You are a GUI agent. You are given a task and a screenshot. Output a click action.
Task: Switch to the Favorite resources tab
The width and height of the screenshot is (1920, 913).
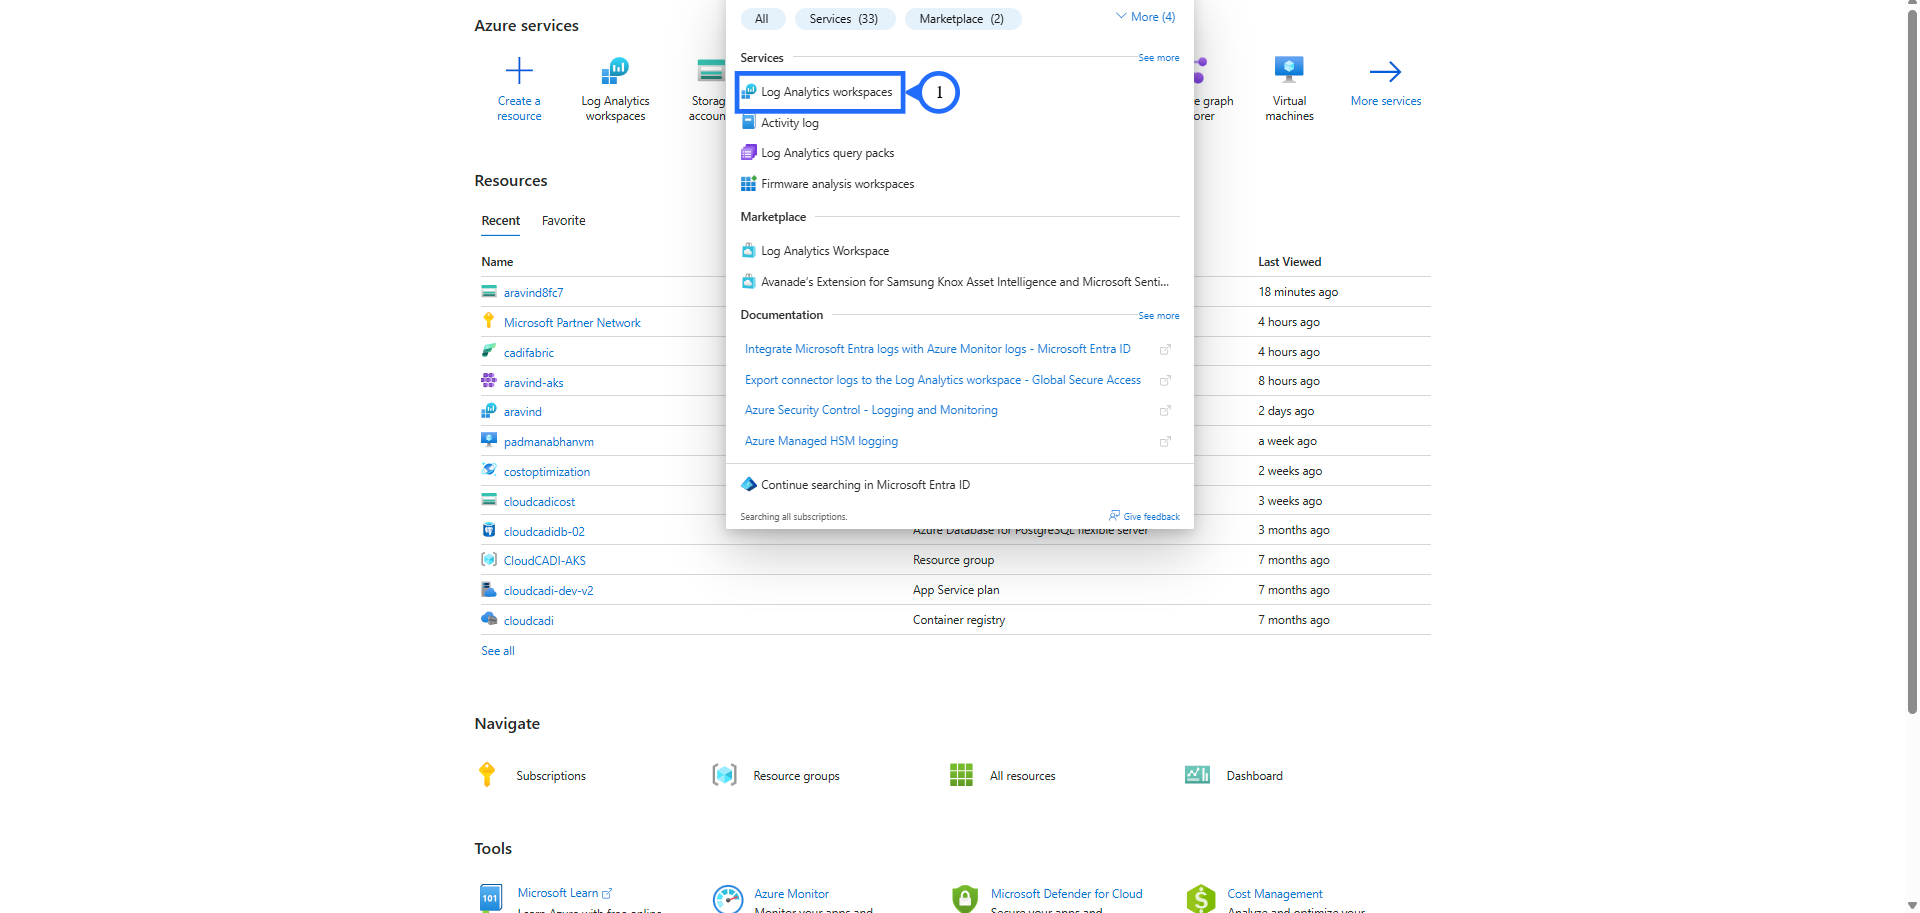pyautogui.click(x=564, y=221)
